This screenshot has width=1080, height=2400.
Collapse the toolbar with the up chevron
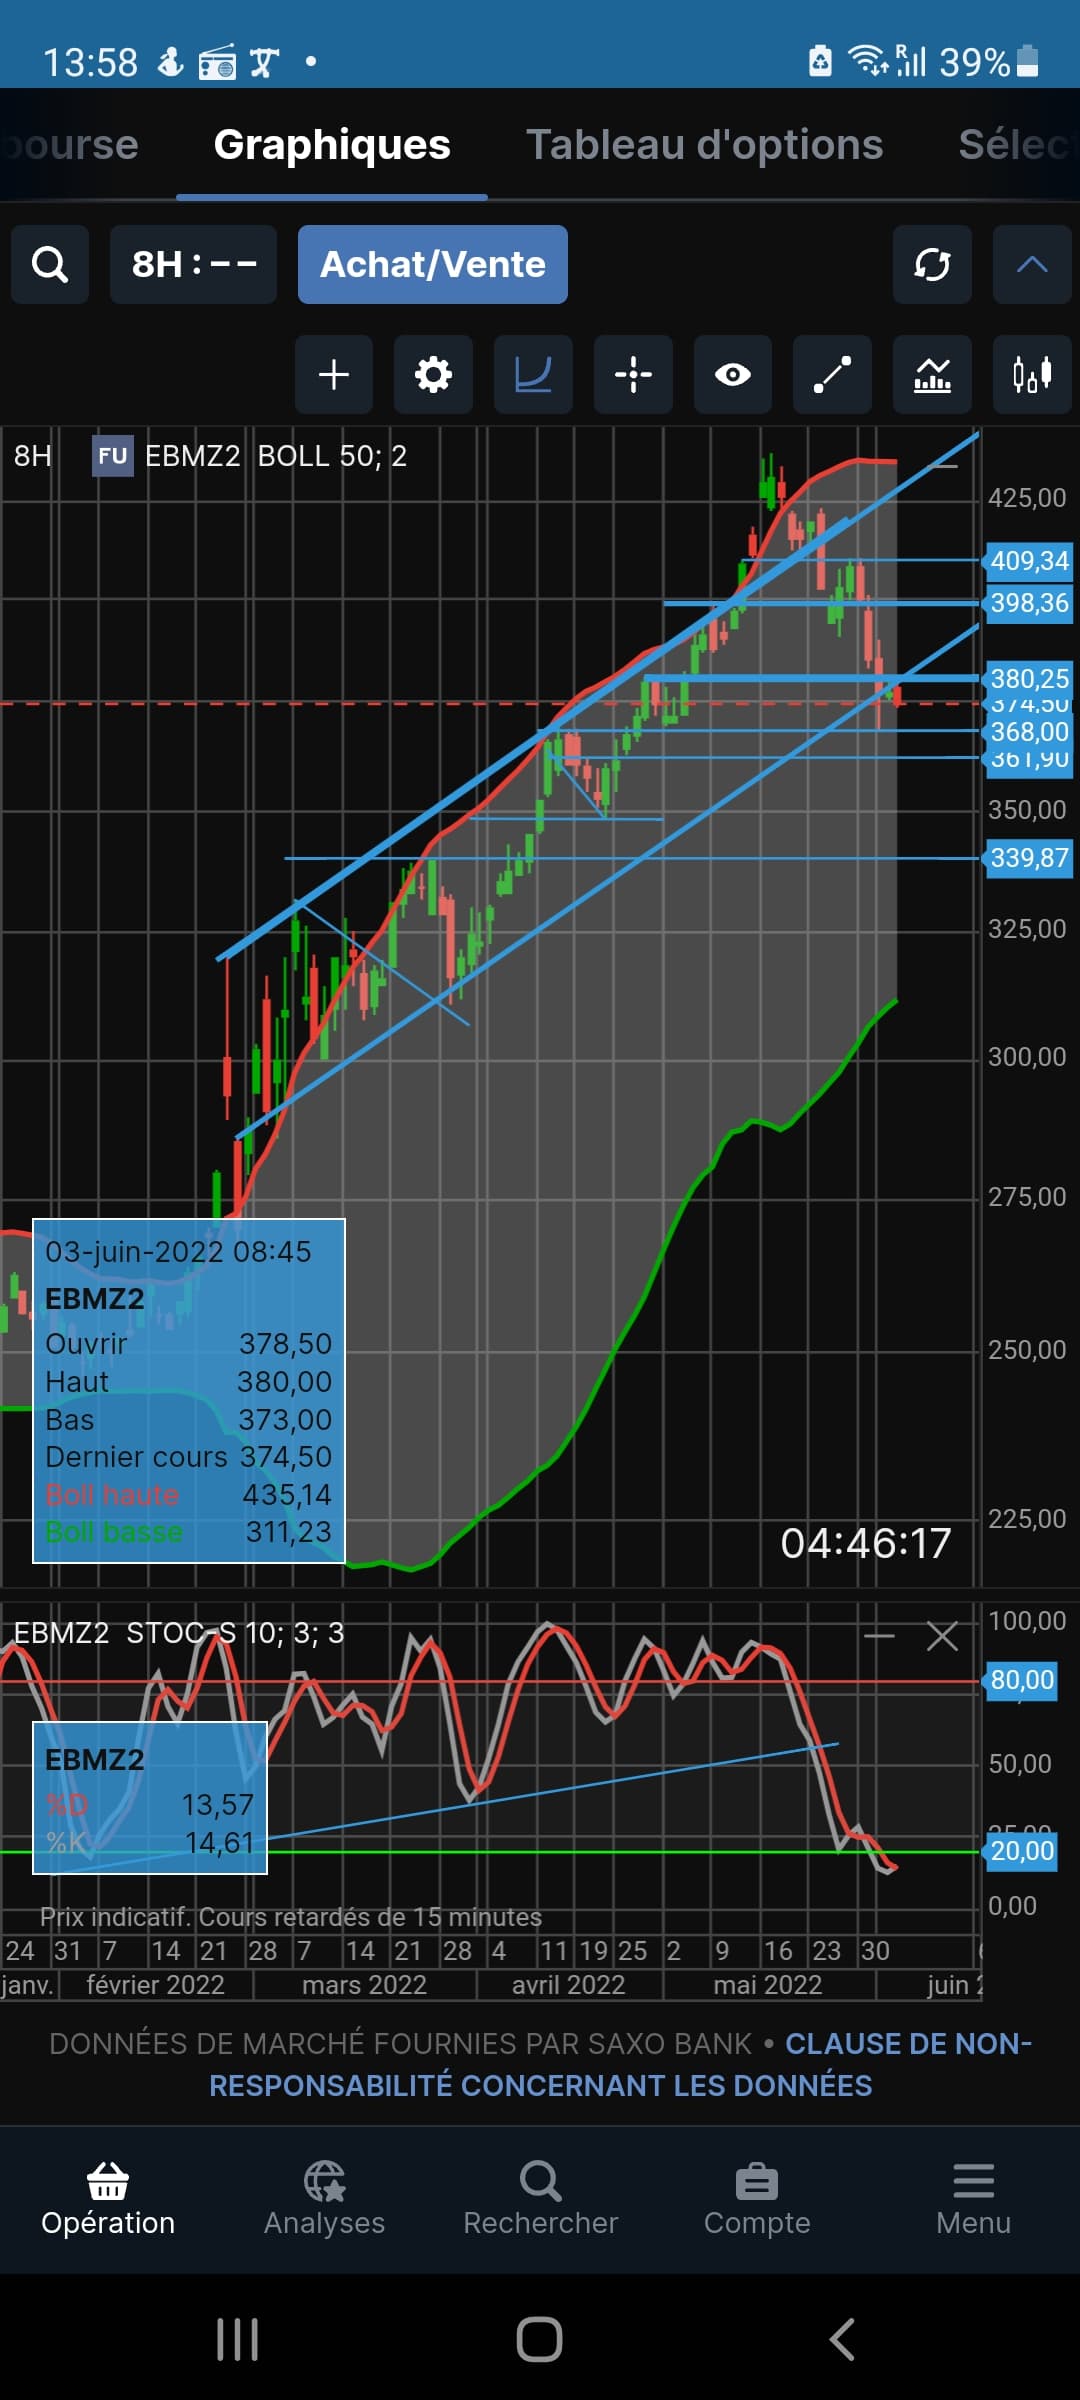coord(1032,265)
